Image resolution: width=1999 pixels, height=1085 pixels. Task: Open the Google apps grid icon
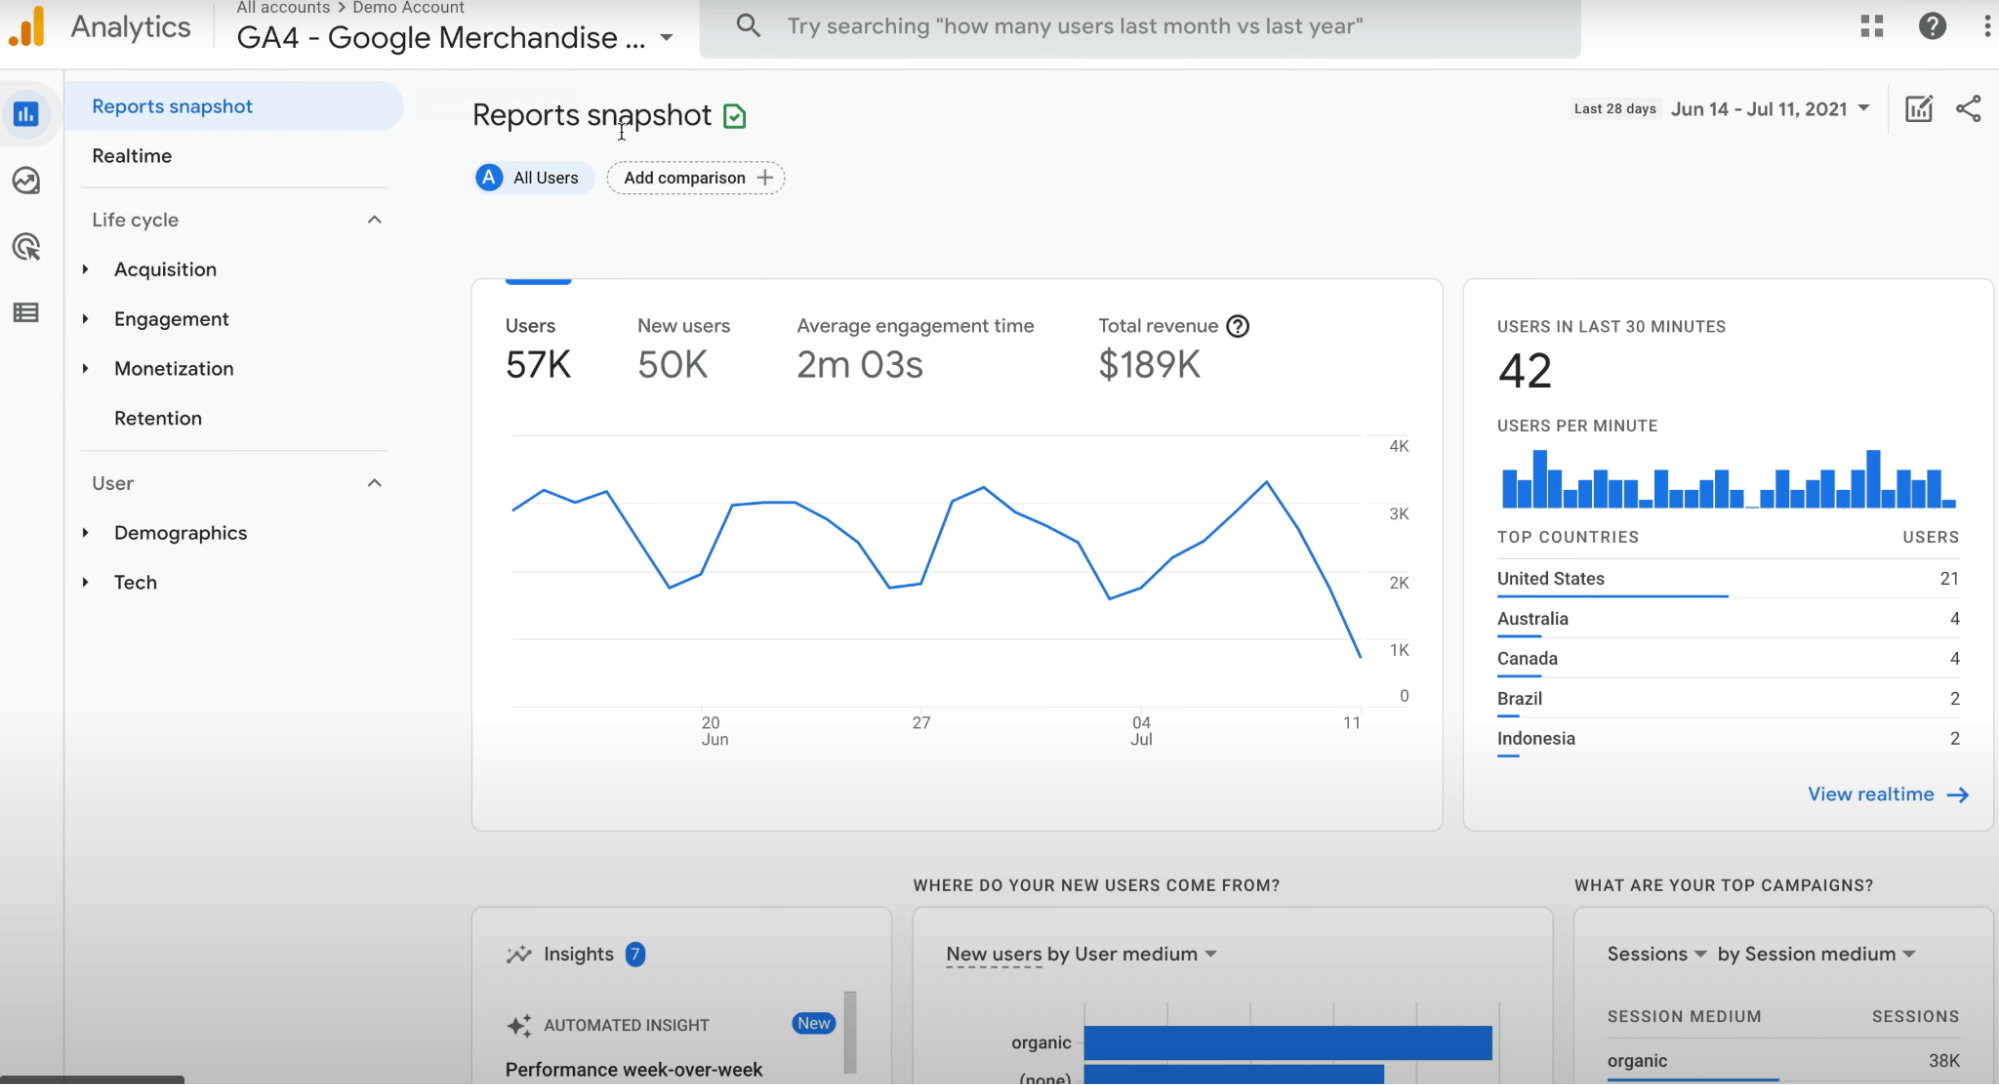pos(1872,26)
